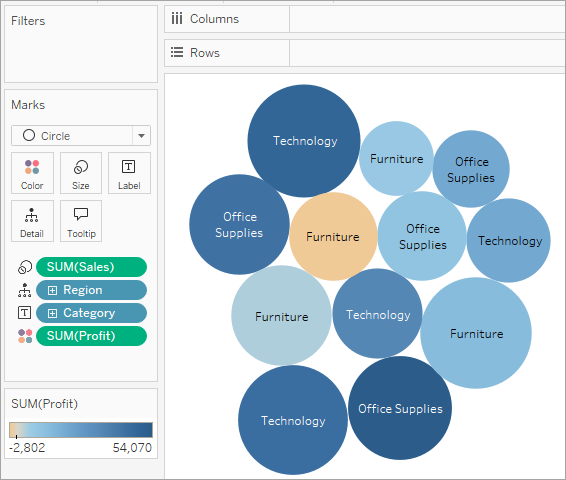Select the SUM(Profit) pill
The height and width of the screenshot is (480, 566).
coord(91,336)
